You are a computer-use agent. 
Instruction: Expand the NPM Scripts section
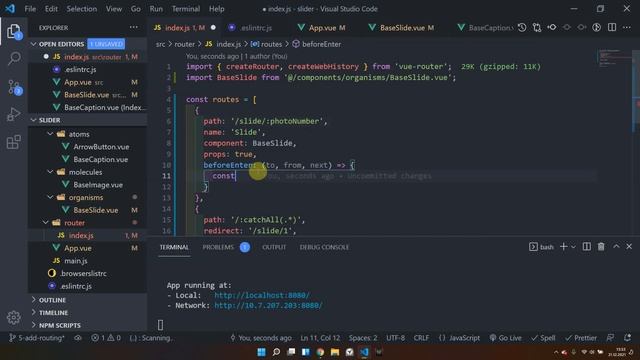(x=34, y=325)
